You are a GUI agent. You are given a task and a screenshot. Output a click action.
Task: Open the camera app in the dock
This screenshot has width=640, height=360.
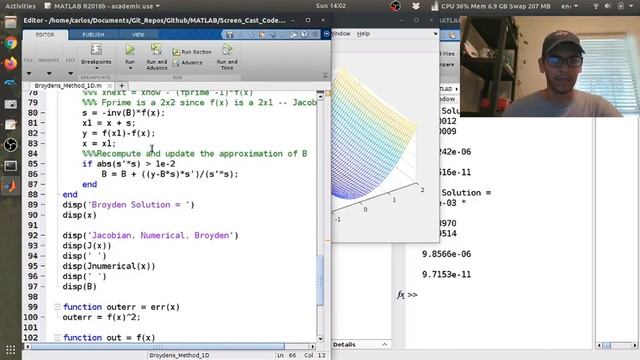[11, 104]
